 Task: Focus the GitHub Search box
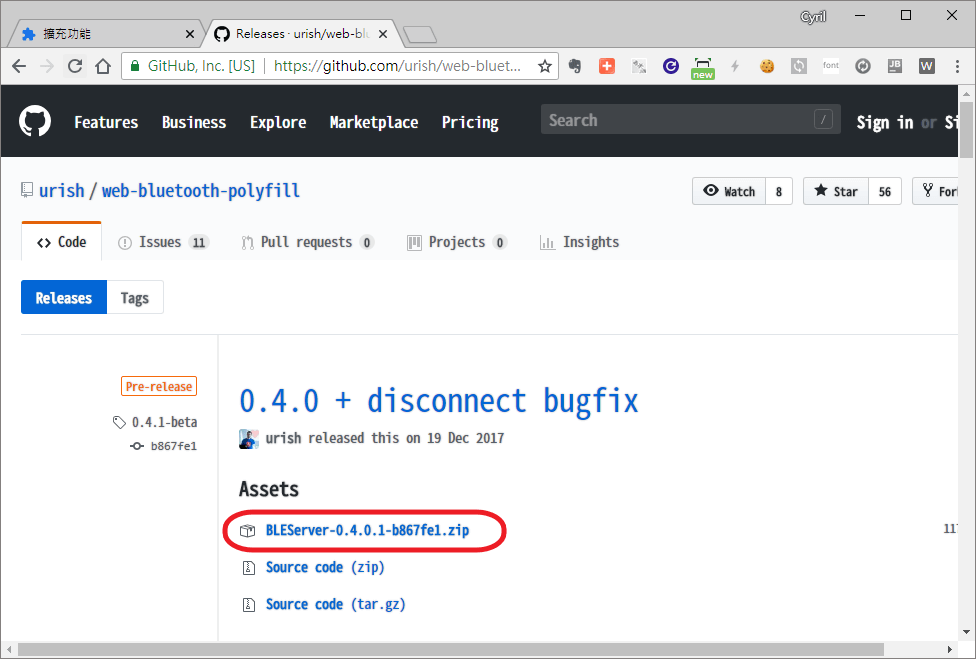690,119
